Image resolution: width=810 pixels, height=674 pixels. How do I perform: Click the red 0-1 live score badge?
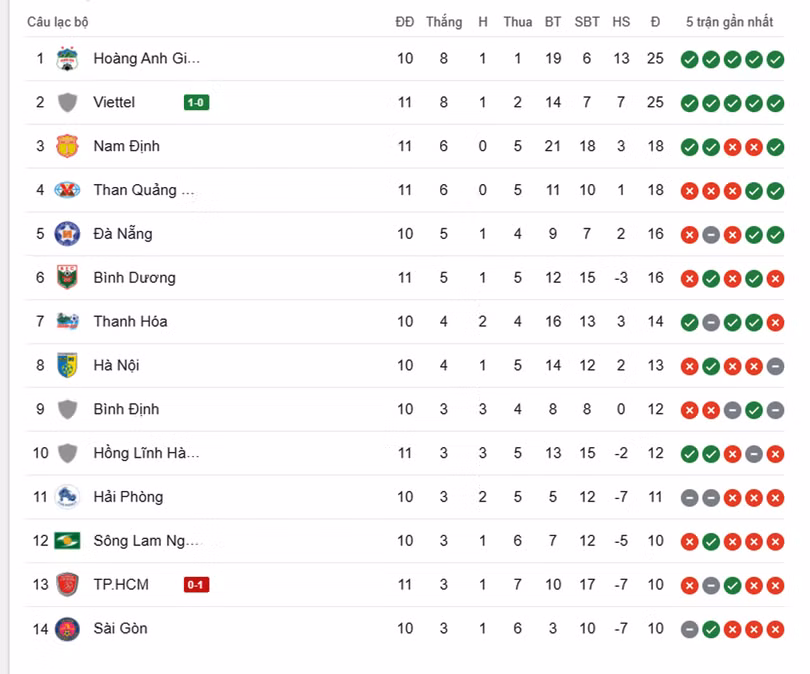[x=196, y=585]
